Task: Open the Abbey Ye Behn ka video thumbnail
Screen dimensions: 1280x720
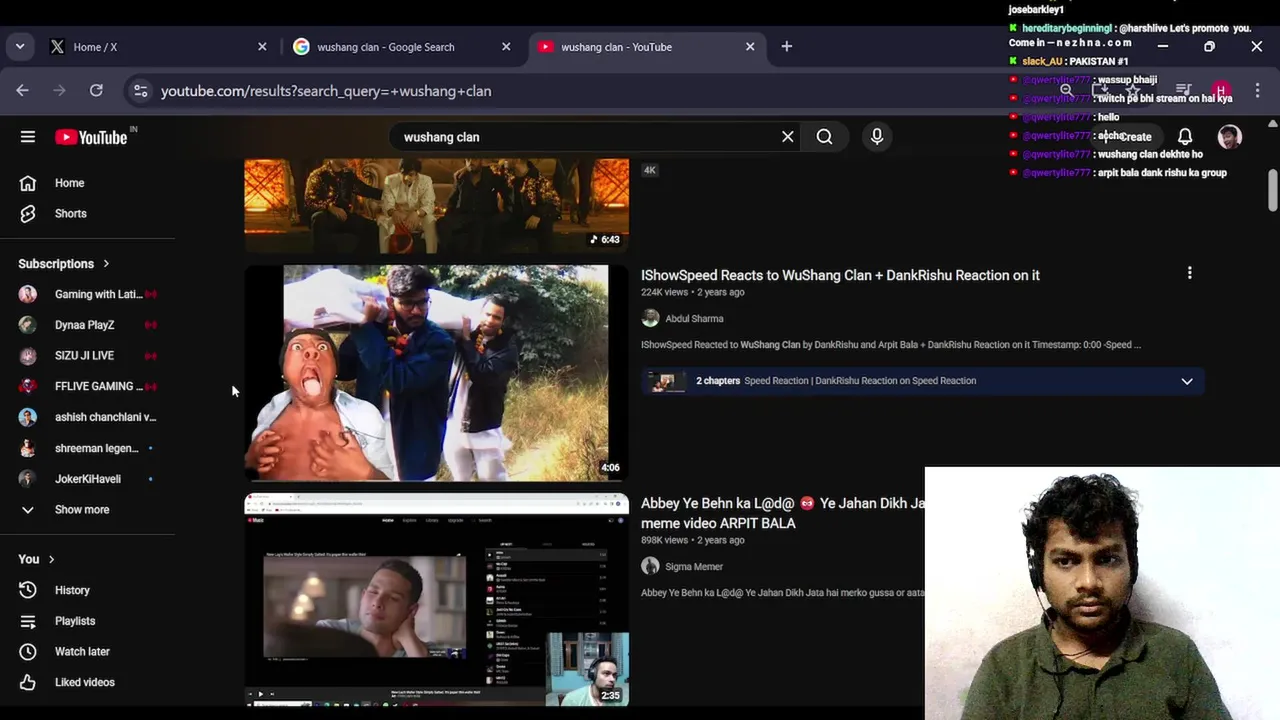Action: [x=437, y=600]
